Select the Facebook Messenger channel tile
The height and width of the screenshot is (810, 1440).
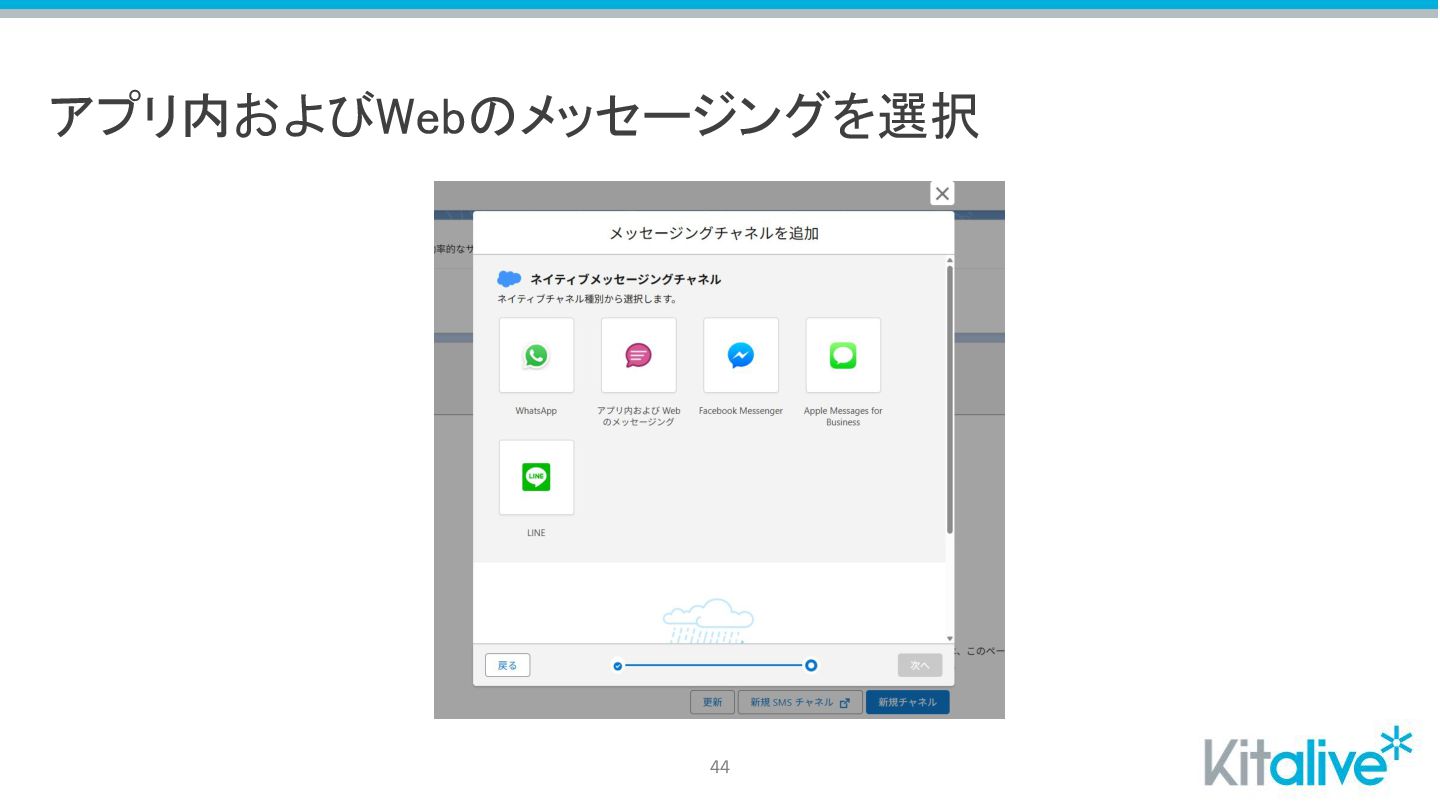pos(741,355)
